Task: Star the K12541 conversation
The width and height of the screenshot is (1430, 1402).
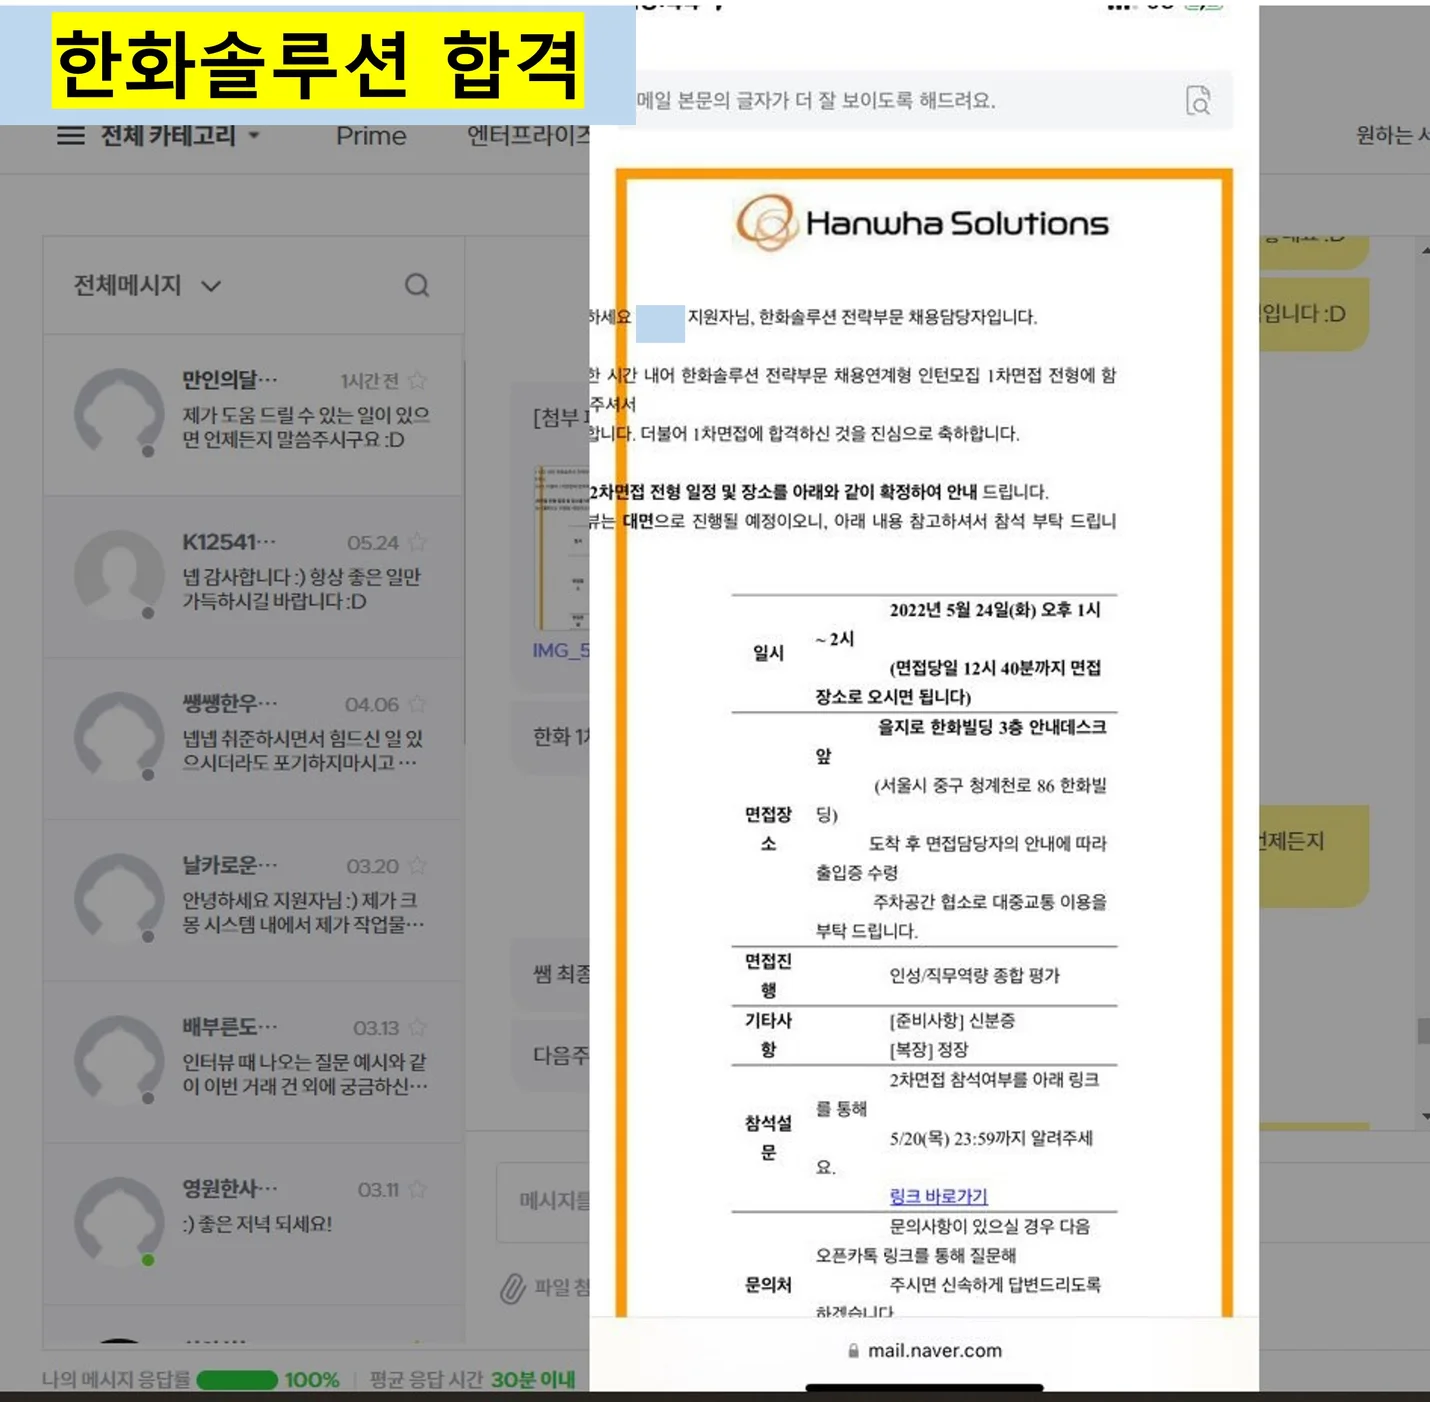Action: 418,543
